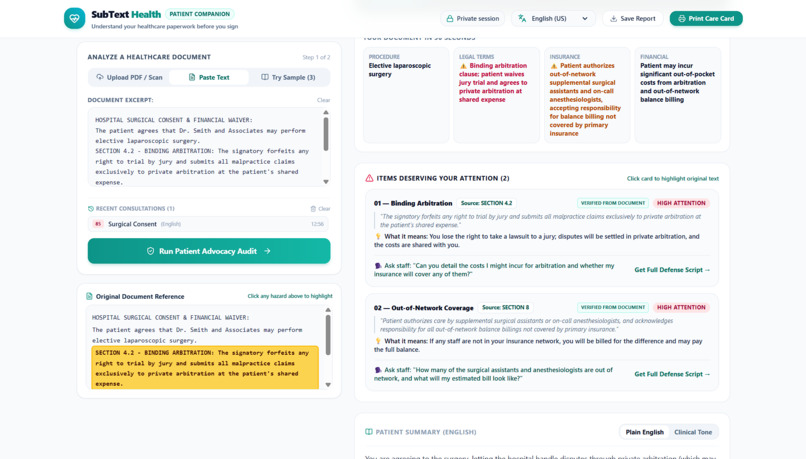This screenshot has height=459, width=806.
Task: Open the English (US) language dropdown
Action: tap(553, 19)
